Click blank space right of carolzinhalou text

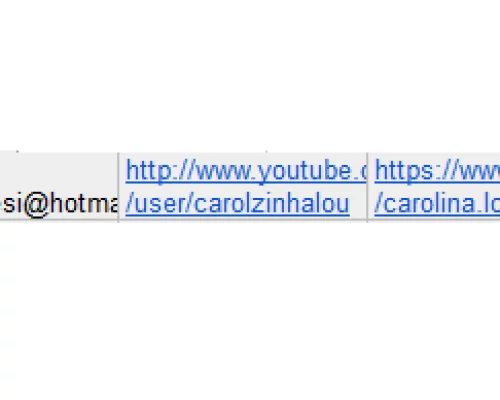[x=358, y=204]
